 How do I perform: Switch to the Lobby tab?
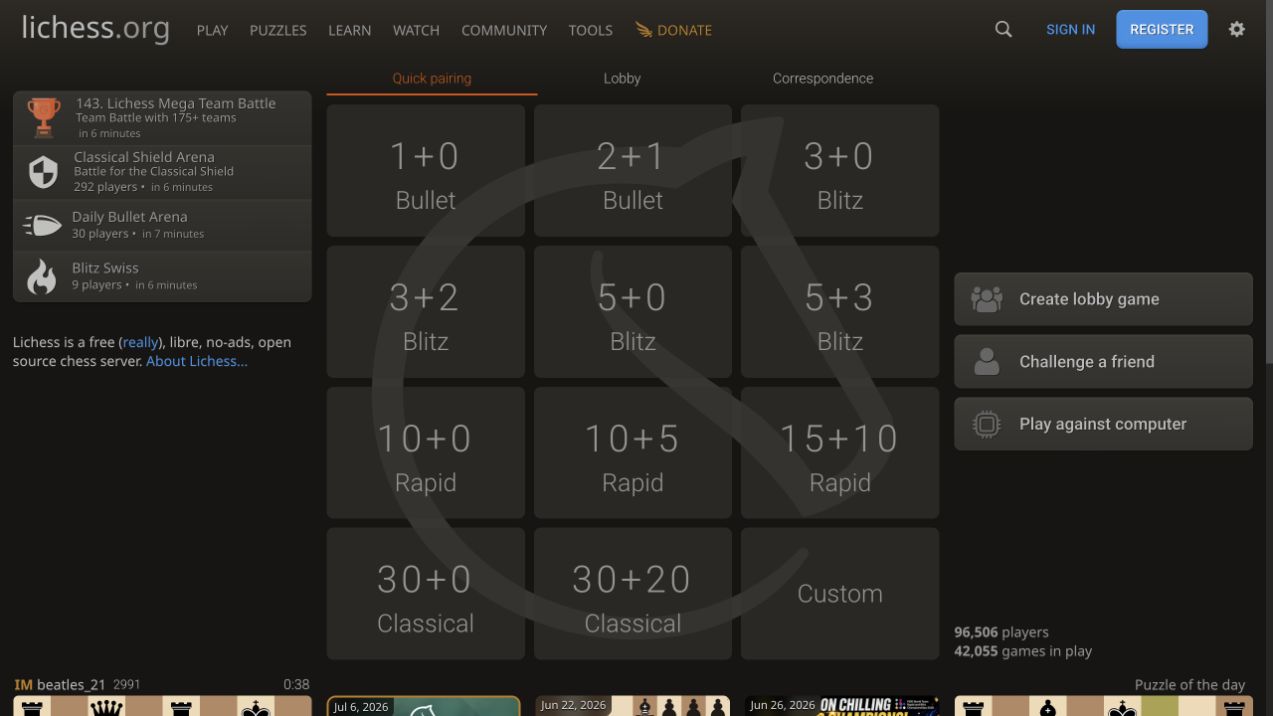point(622,78)
